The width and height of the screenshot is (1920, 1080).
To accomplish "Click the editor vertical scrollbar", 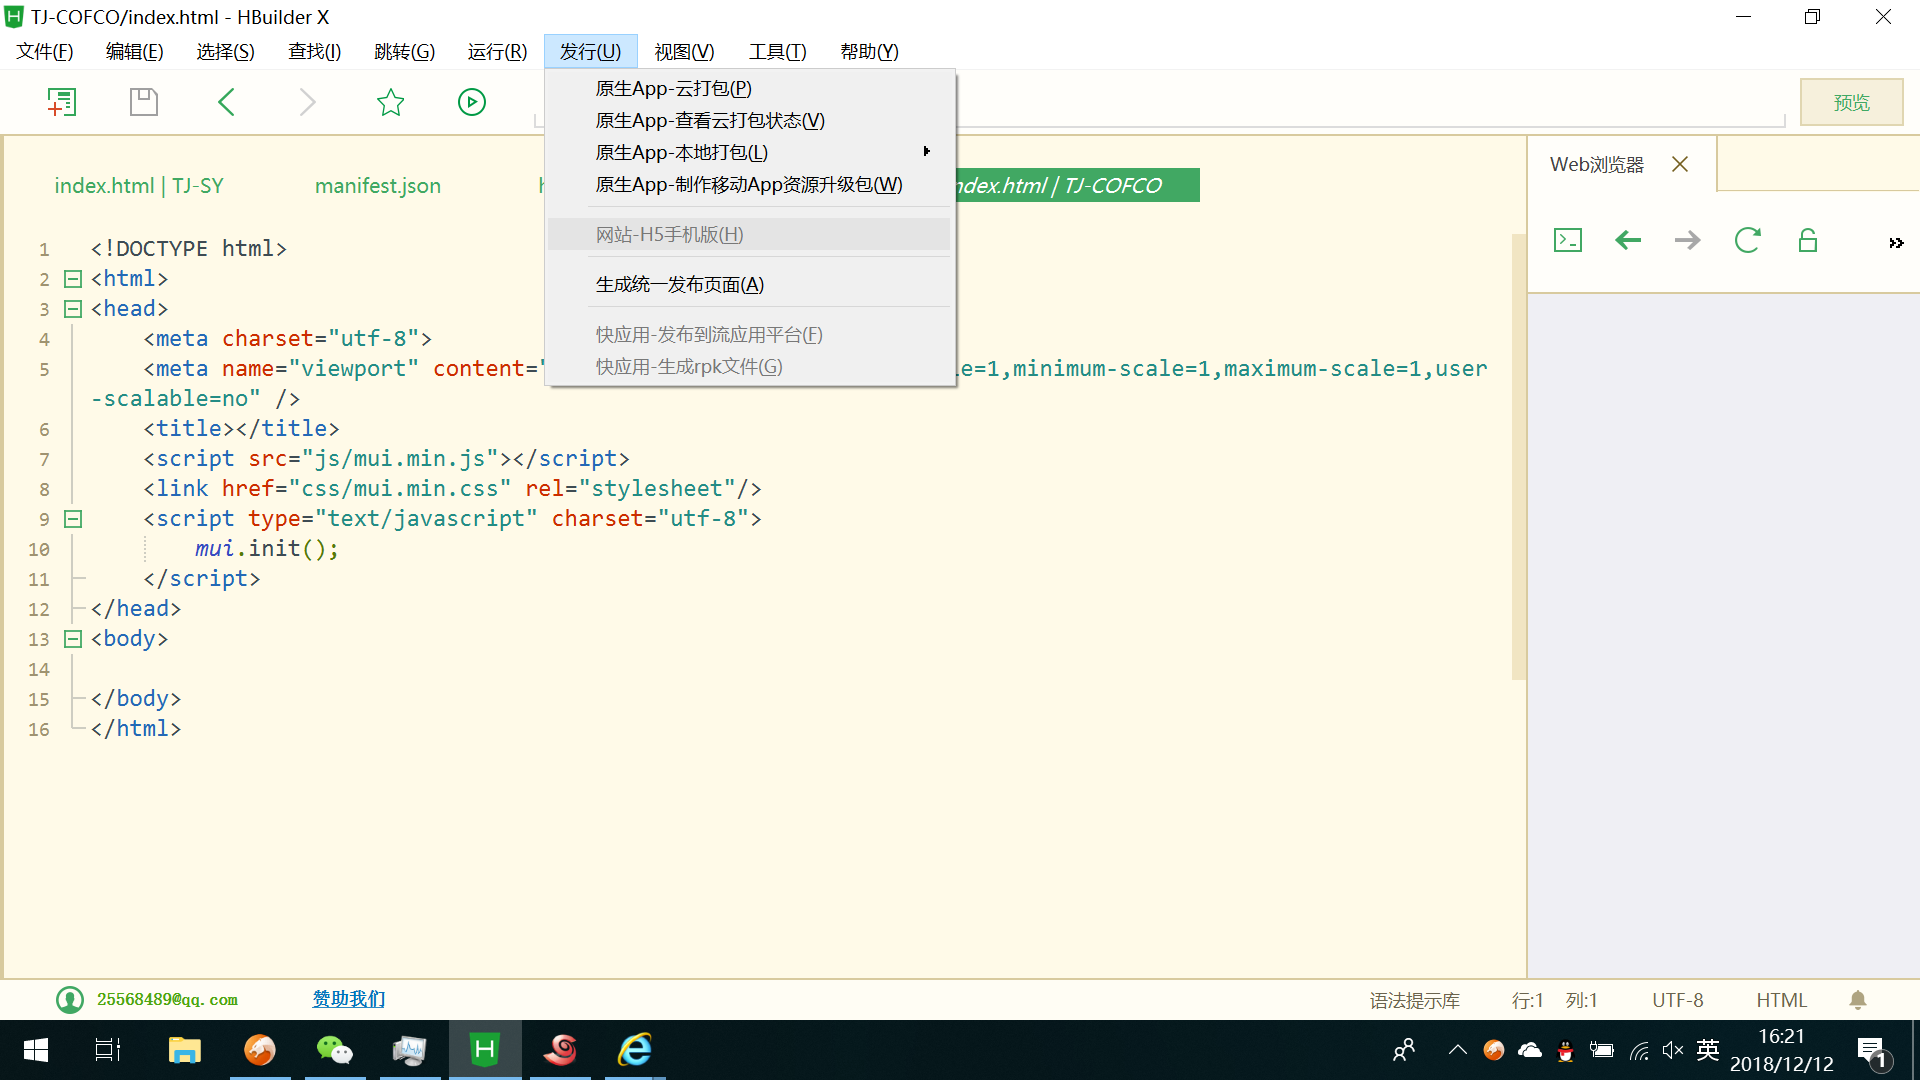I will [1518, 455].
